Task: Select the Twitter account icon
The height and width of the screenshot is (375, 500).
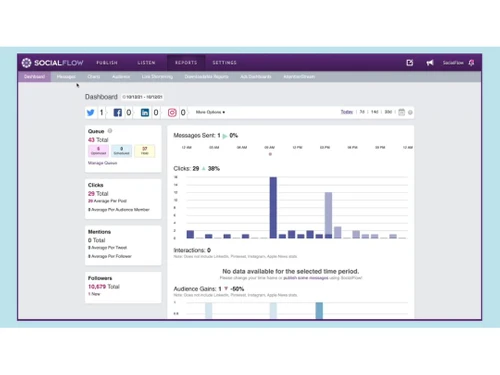Action: point(90,112)
